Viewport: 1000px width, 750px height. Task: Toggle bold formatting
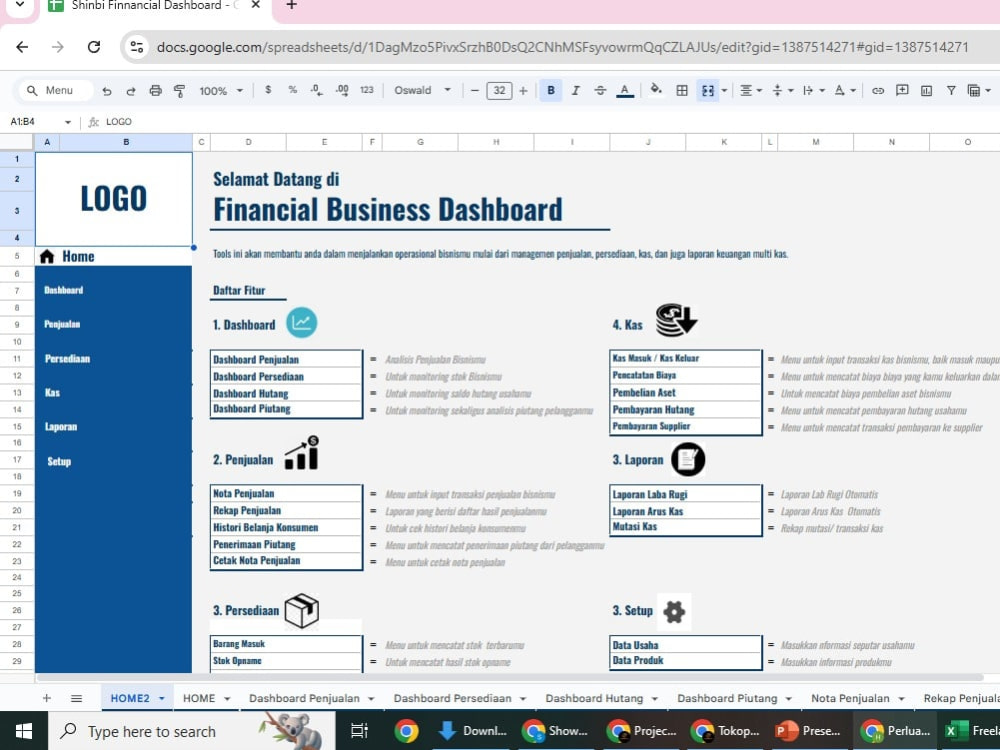coord(550,91)
